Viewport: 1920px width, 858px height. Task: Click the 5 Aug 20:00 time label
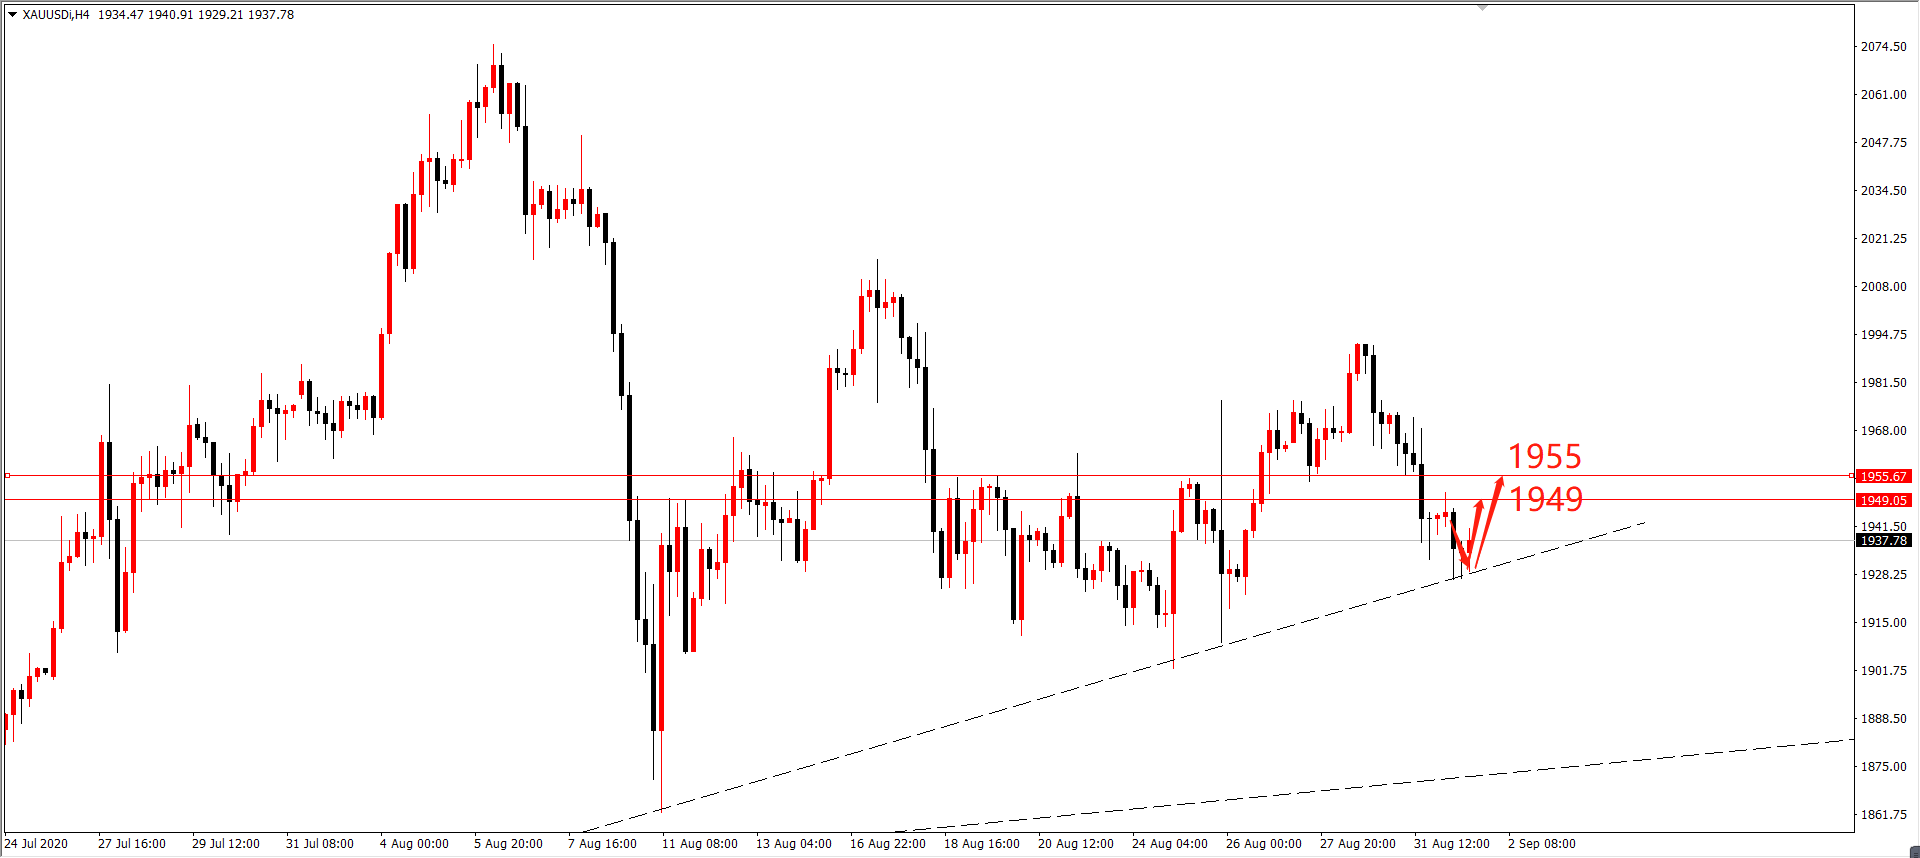(x=508, y=844)
